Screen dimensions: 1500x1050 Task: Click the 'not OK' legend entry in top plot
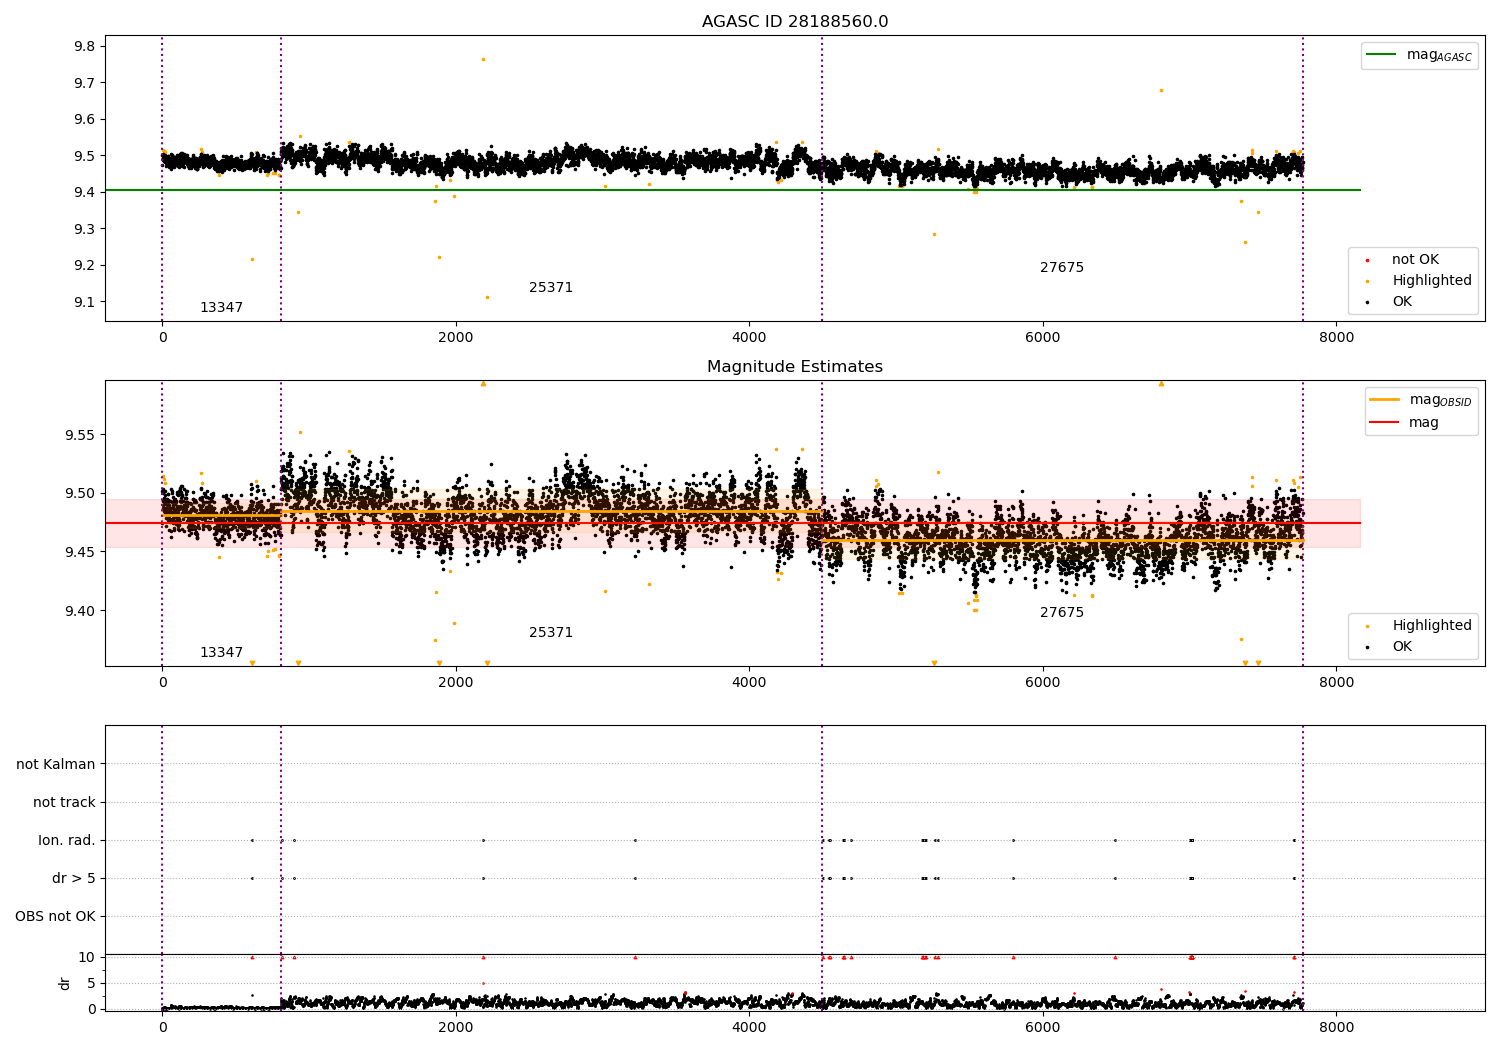[x=1415, y=260]
